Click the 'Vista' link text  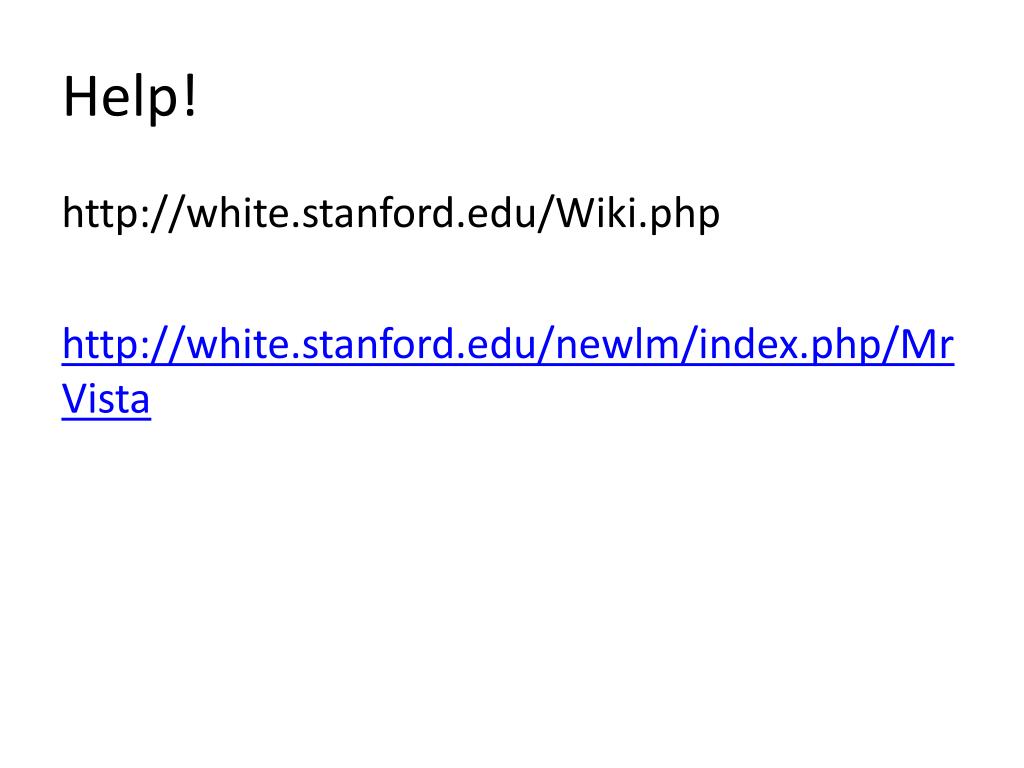(x=106, y=399)
